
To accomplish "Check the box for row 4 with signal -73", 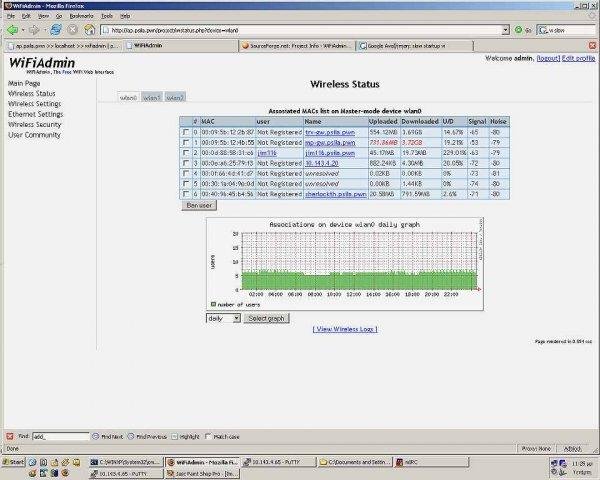I will [186, 173].
